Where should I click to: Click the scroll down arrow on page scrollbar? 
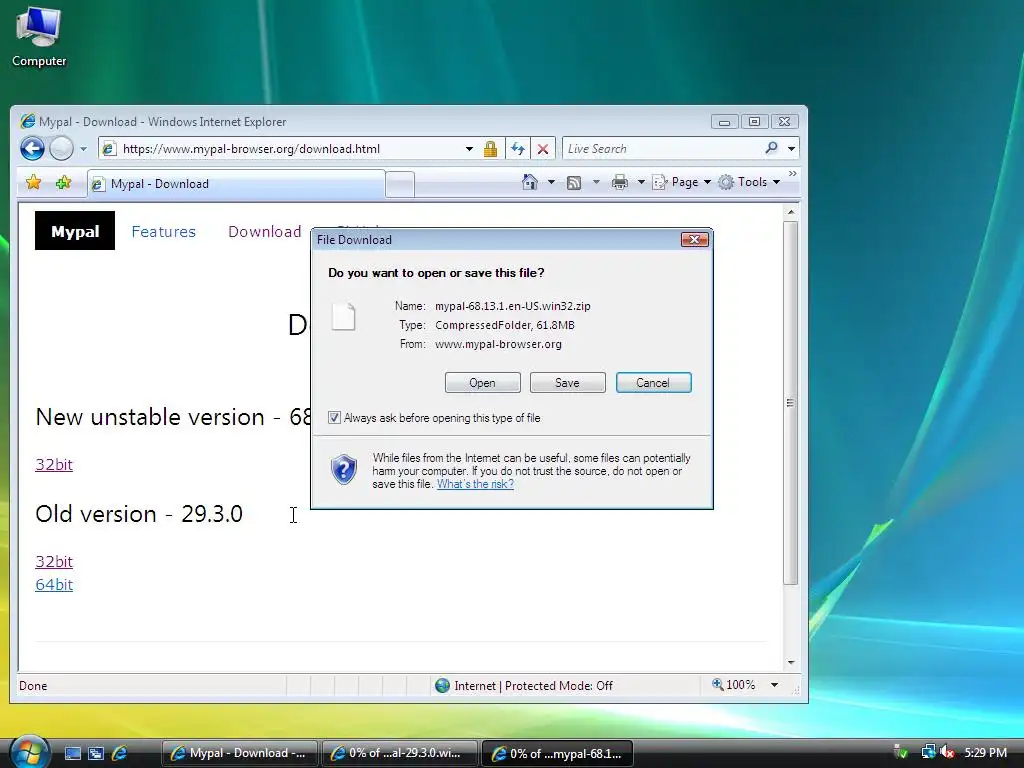[x=791, y=663]
